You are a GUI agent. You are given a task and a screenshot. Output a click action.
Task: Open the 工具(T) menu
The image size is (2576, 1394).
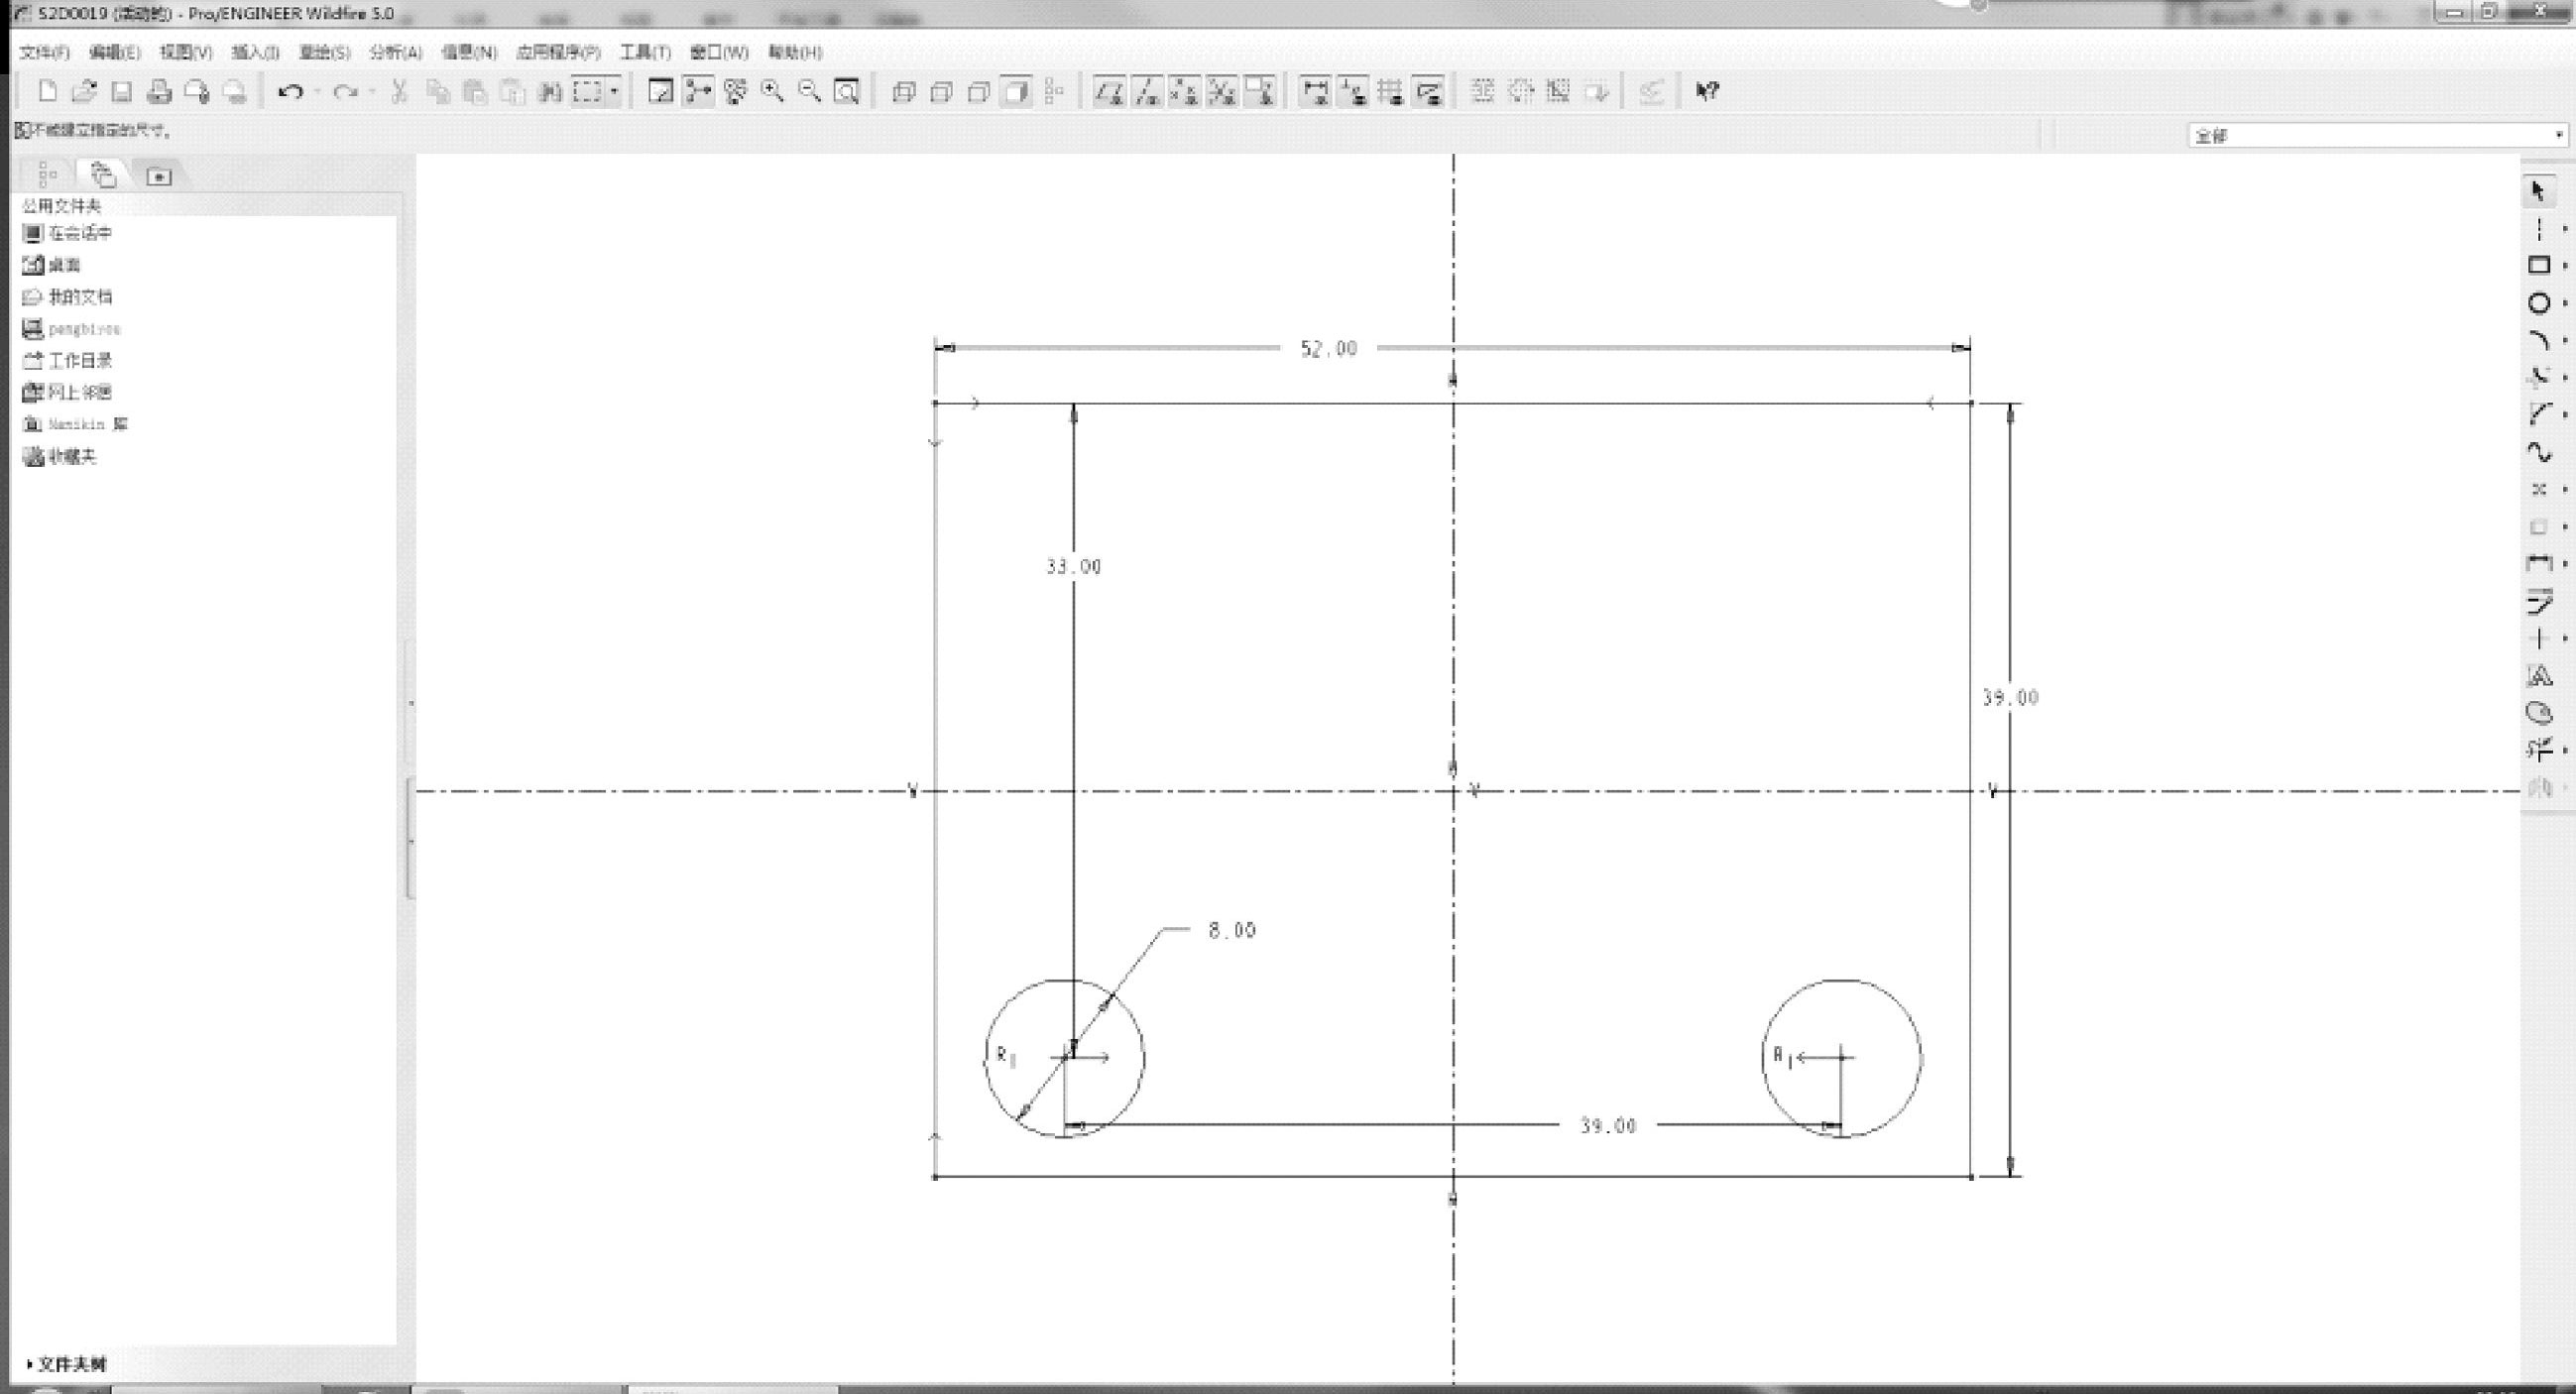coord(644,52)
